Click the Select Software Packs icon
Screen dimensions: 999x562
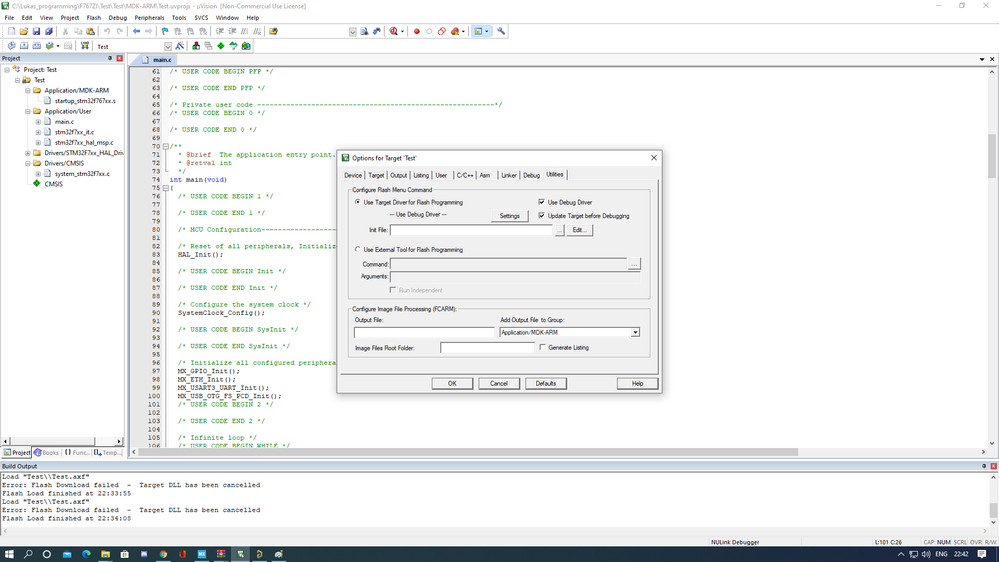(x=233, y=46)
